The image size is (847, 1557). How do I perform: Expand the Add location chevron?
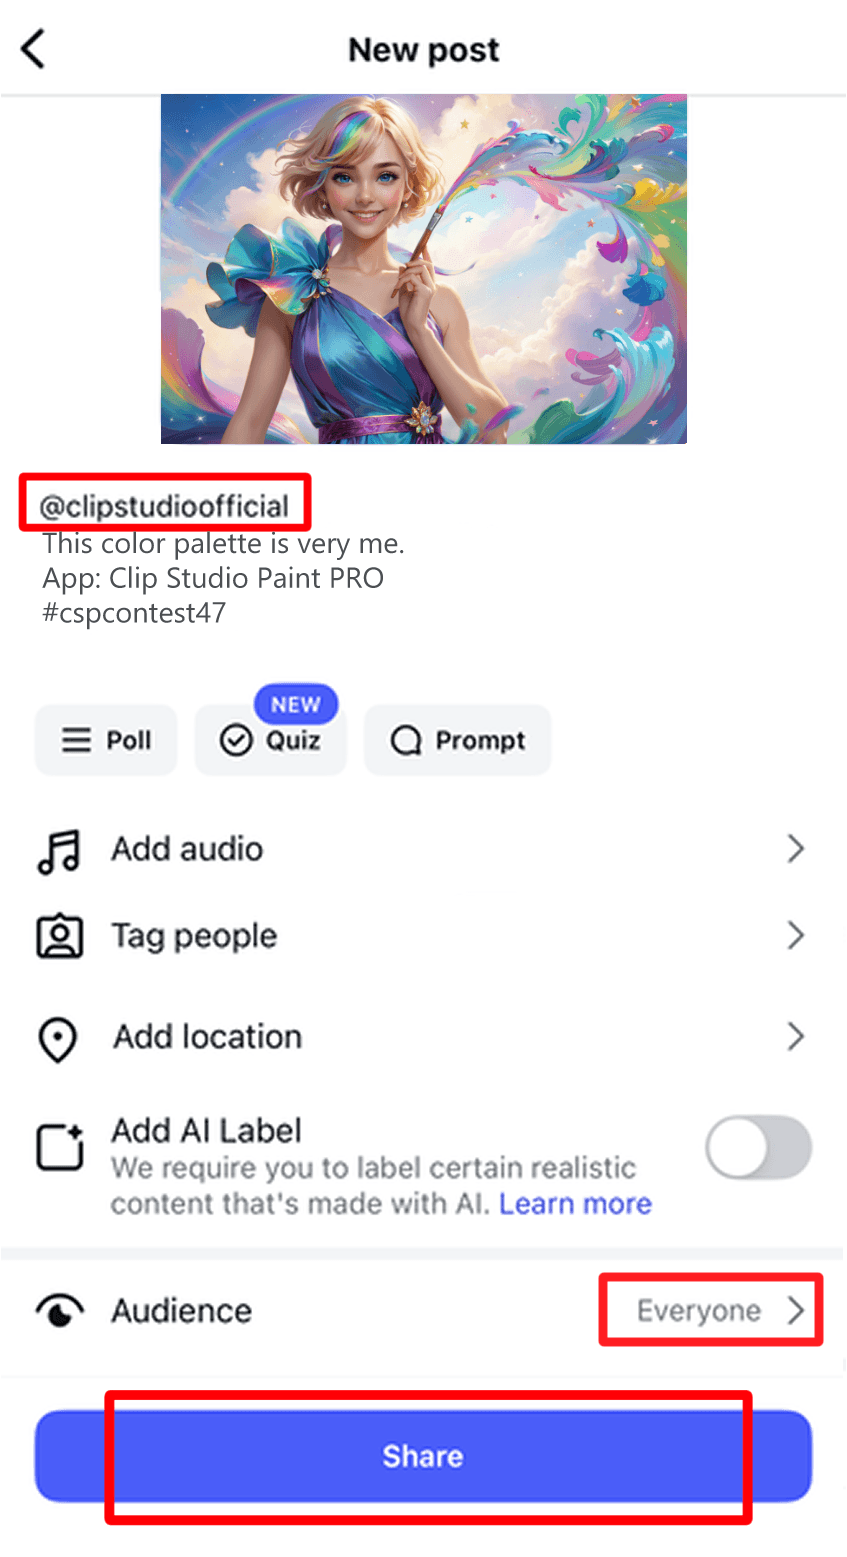point(795,1039)
